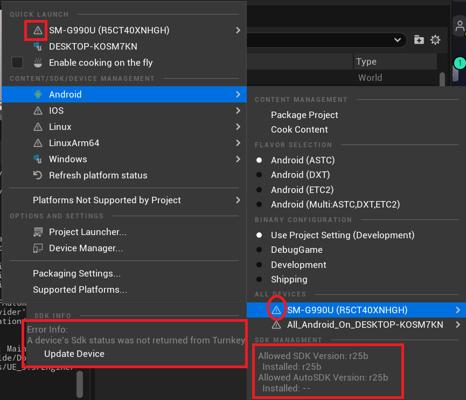Image resolution: width=466 pixels, height=400 pixels.
Task: Click the warning icon next to LinuxArm64
Action: point(38,143)
